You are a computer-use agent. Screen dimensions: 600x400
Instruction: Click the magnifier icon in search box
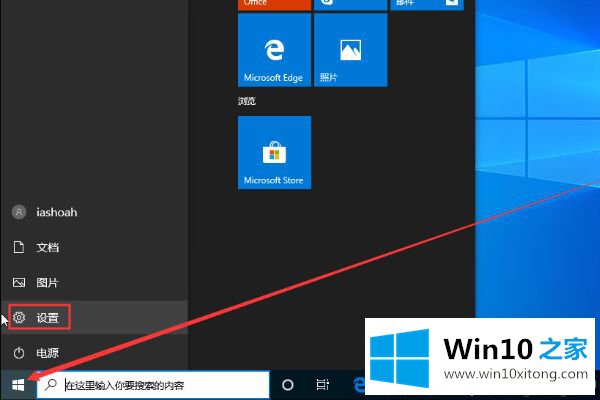[51, 384]
